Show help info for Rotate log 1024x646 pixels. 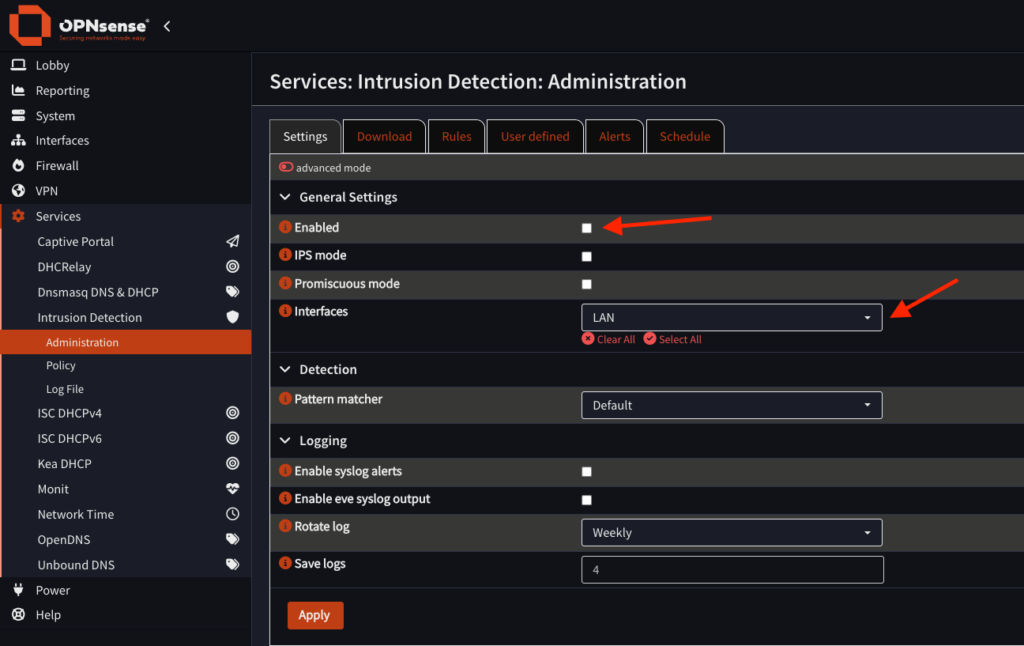[x=285, y=526]
